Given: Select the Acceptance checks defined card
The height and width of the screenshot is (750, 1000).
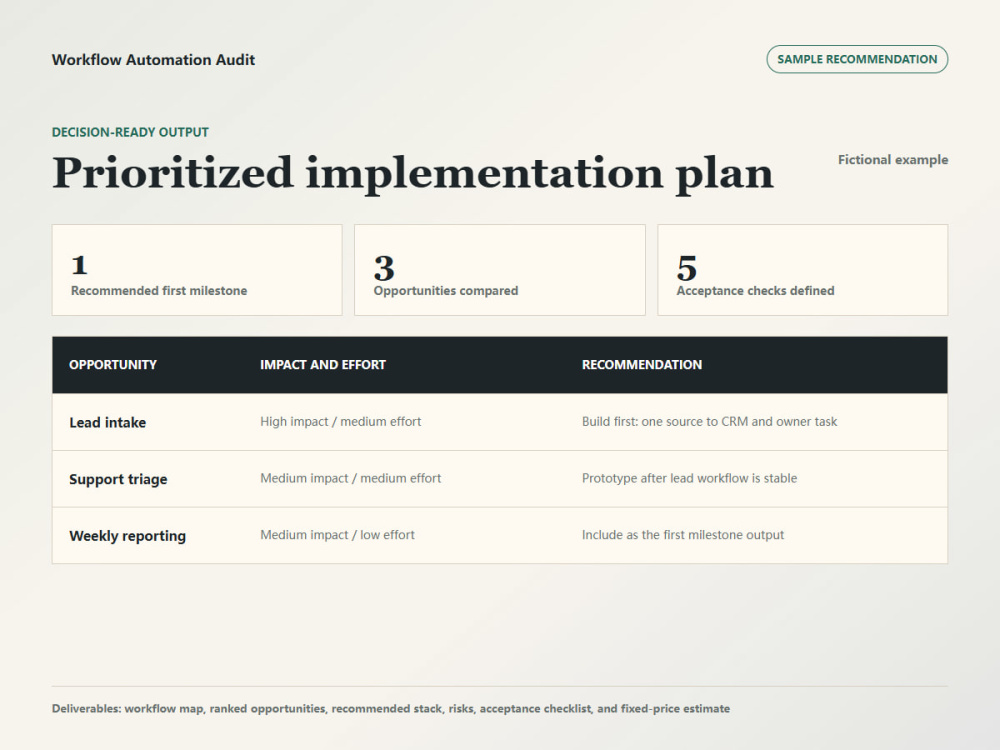Looking at the screenshot, I should 803,270.
